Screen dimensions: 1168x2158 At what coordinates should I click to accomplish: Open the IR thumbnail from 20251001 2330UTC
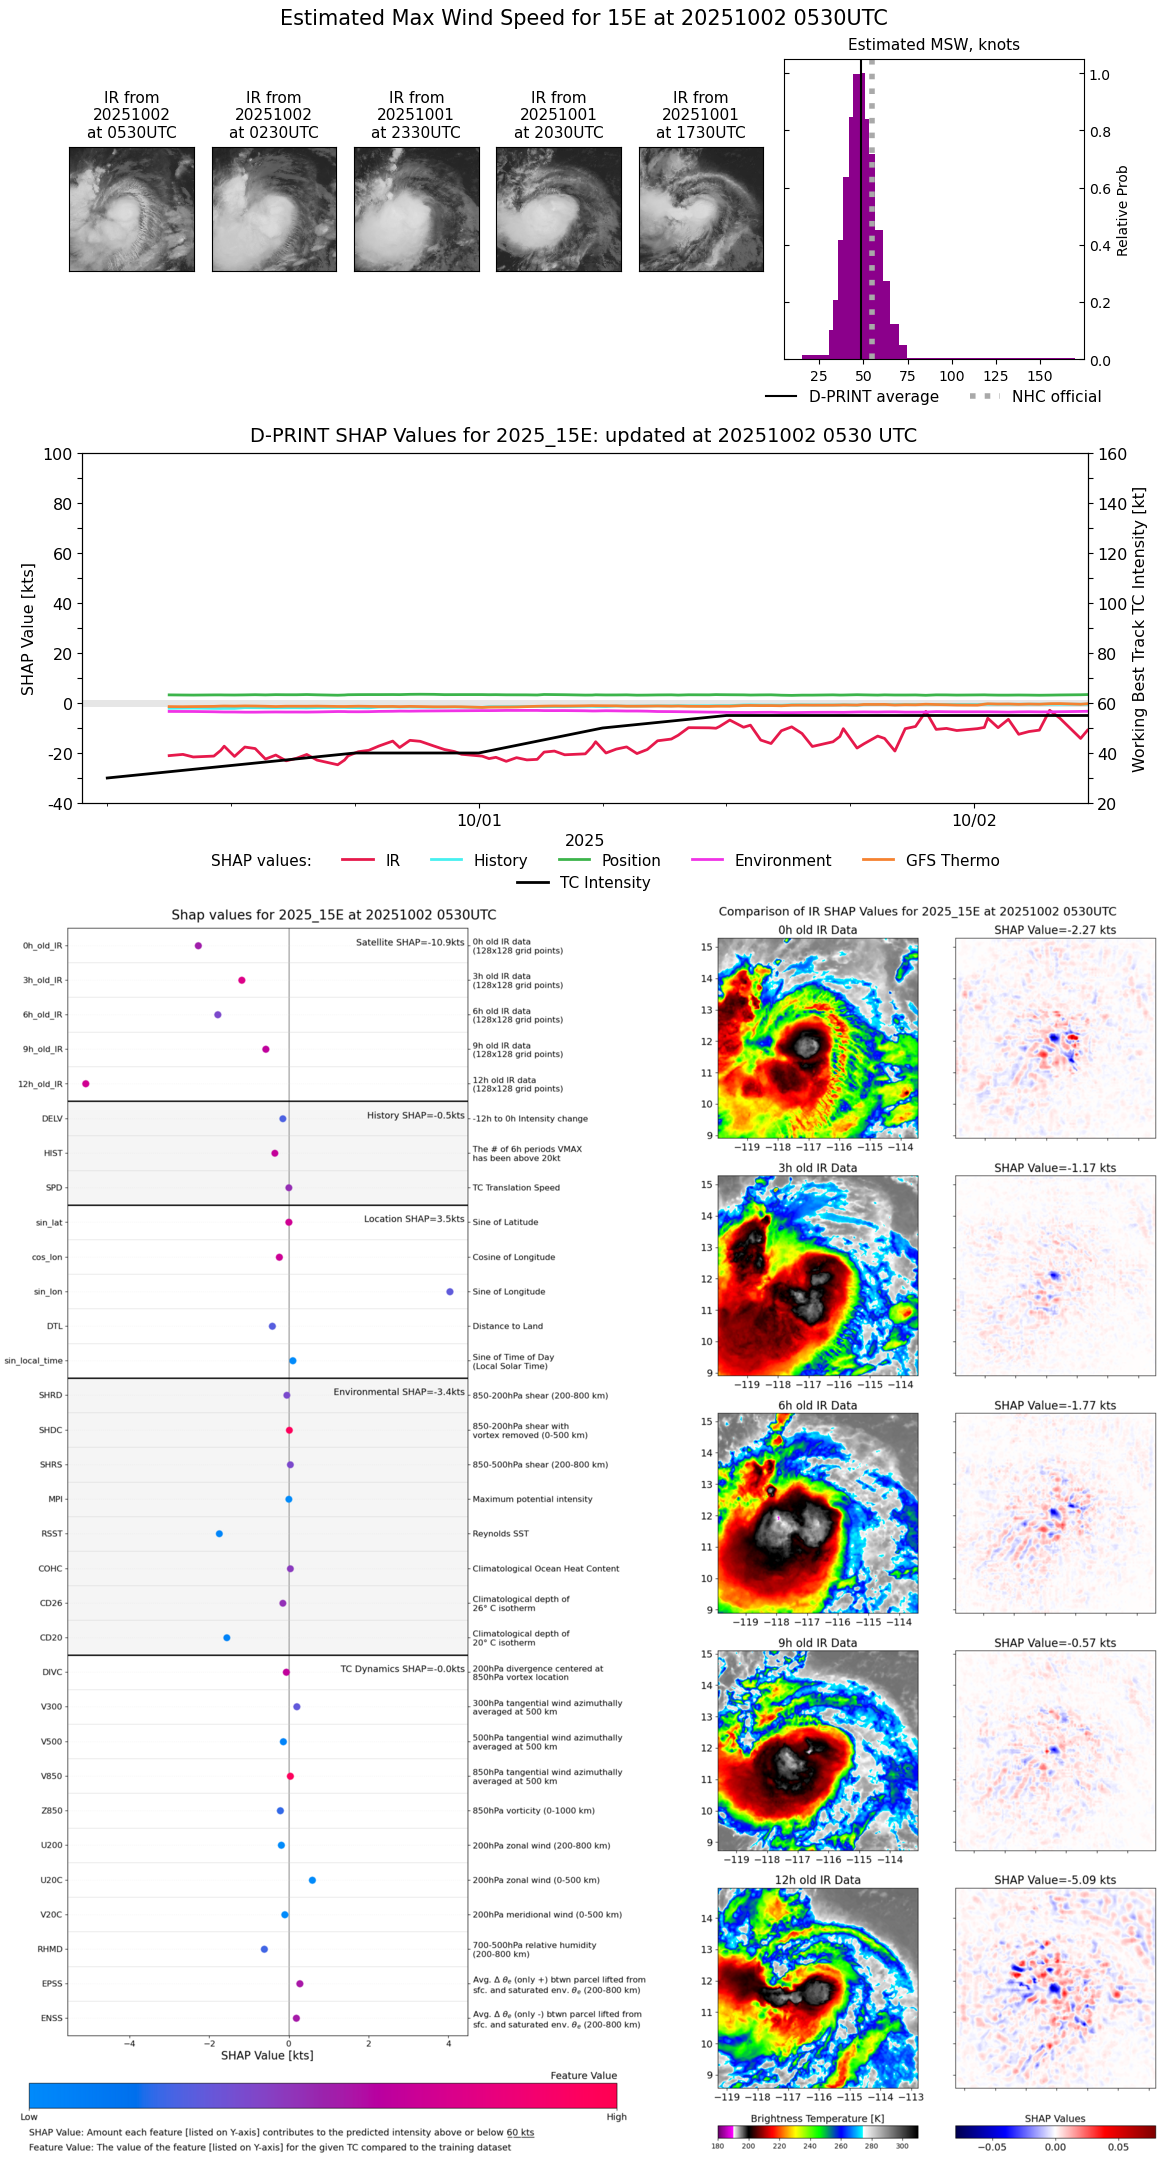[416, 209]
